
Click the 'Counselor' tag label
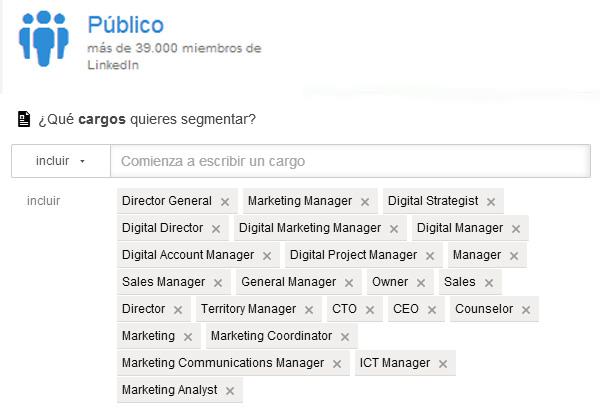(x=484, y=309)
